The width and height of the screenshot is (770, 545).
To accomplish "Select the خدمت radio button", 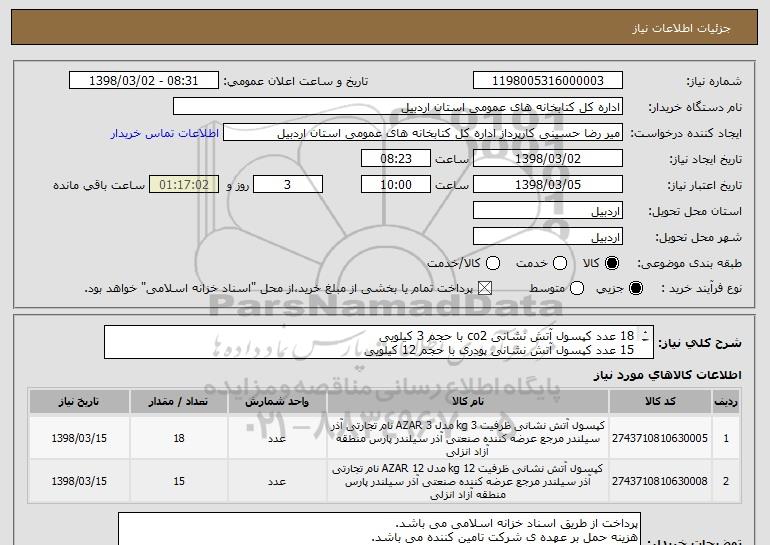I will pyautogui.click(x=560, y=264).
